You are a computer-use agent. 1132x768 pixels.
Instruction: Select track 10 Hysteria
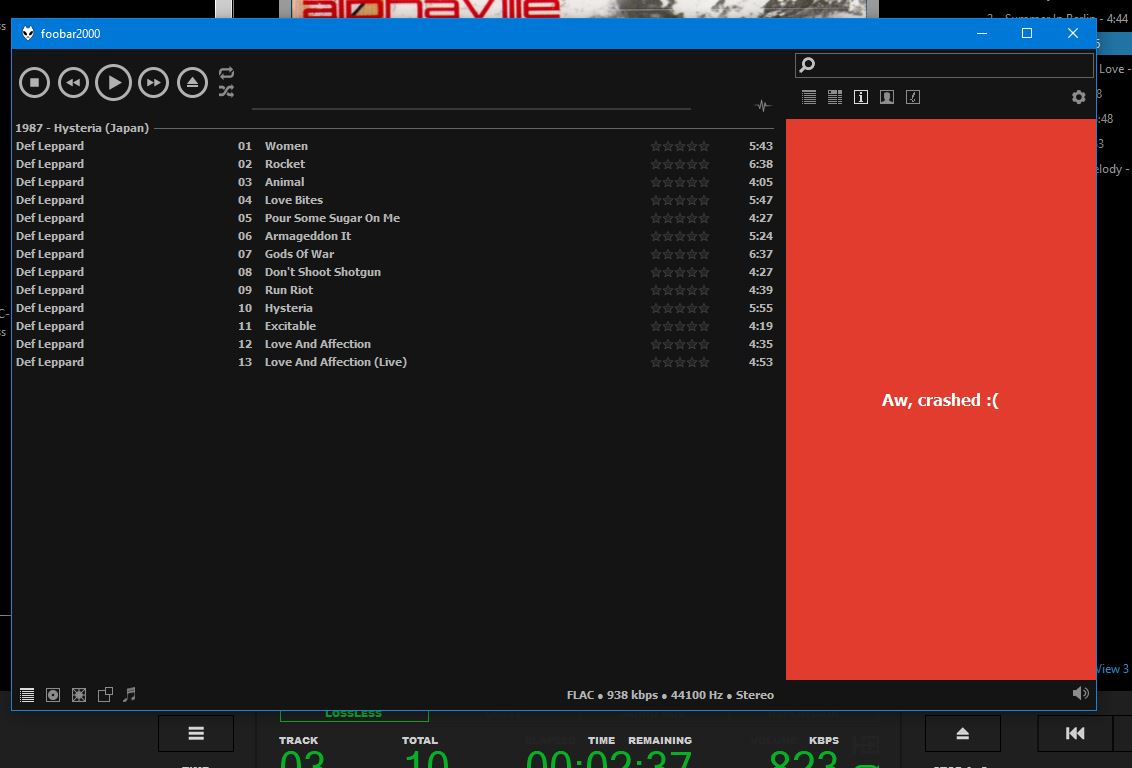point(394,308)
